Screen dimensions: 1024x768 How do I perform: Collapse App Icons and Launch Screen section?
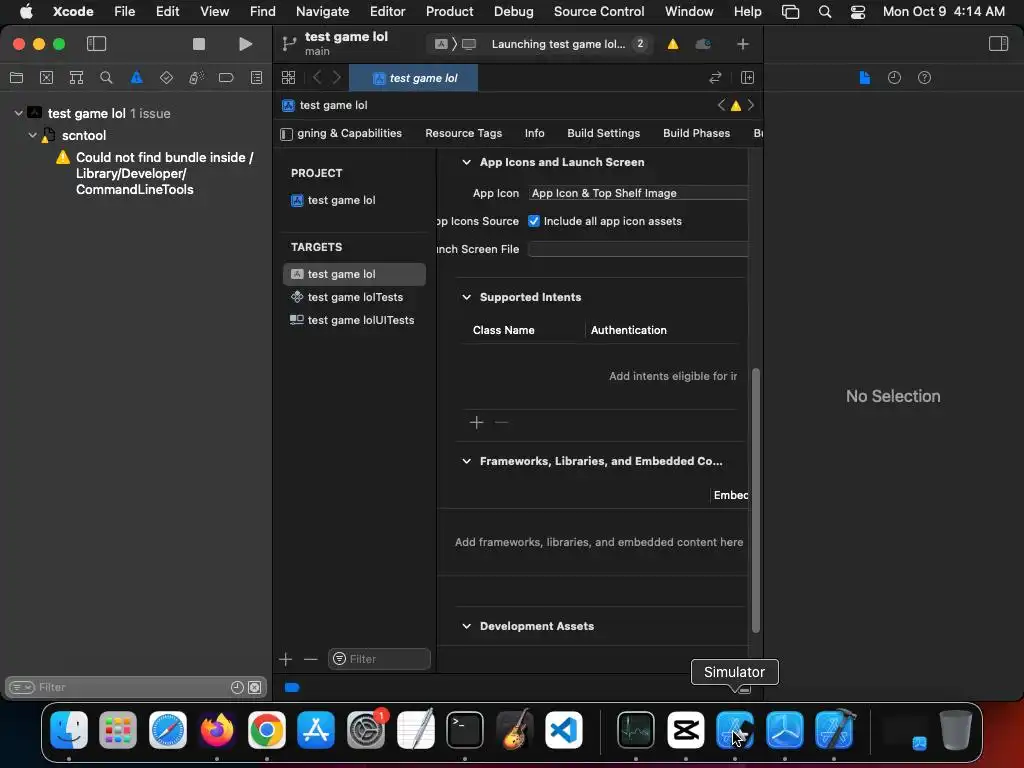point(466,162)
